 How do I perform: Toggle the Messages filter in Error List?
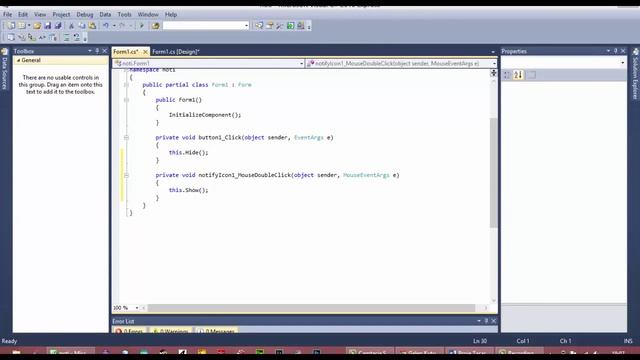tap(216, 331)
